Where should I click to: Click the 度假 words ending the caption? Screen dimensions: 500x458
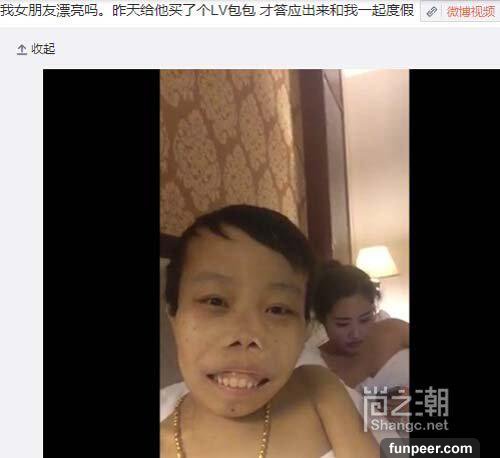(399, 10)
